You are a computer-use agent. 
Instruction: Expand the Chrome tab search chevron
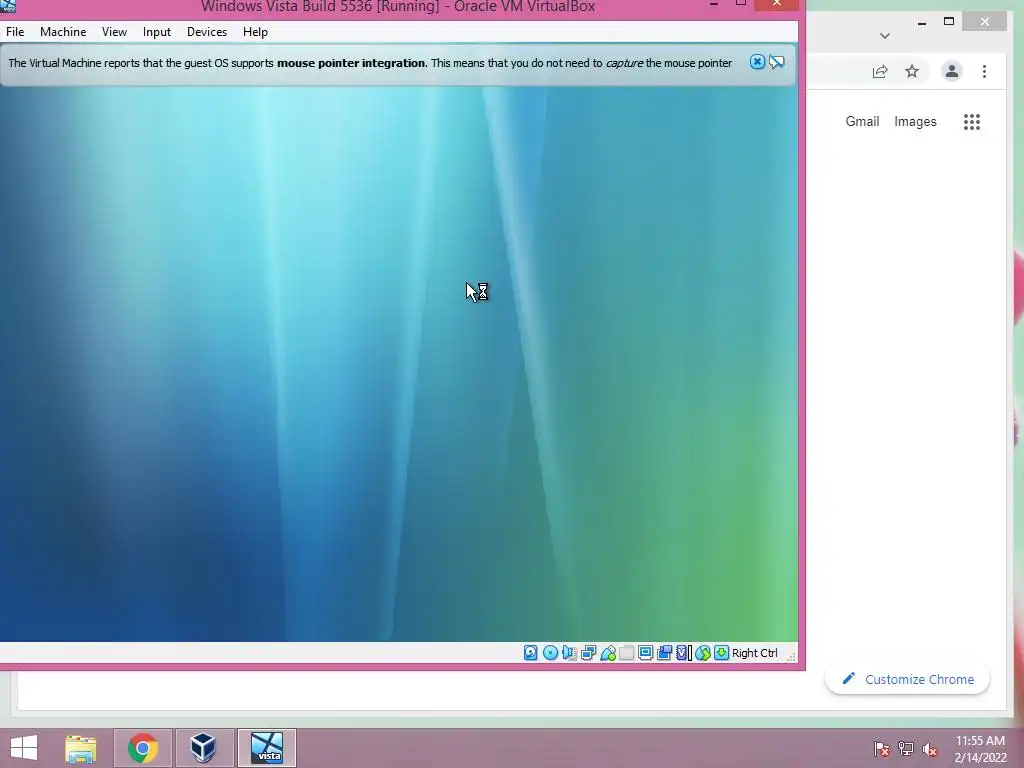click(885, 36)
